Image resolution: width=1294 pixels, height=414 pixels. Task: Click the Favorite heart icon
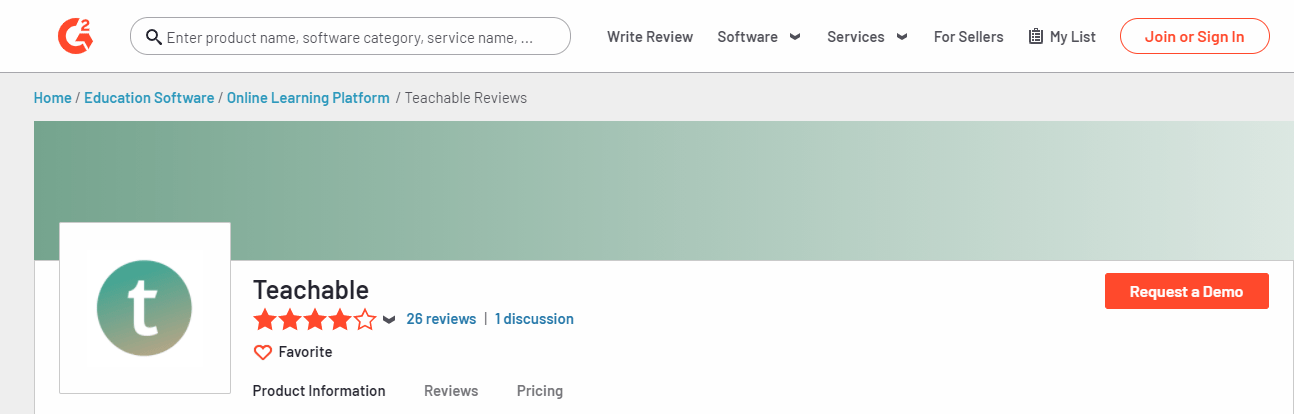tap(263, 352)
